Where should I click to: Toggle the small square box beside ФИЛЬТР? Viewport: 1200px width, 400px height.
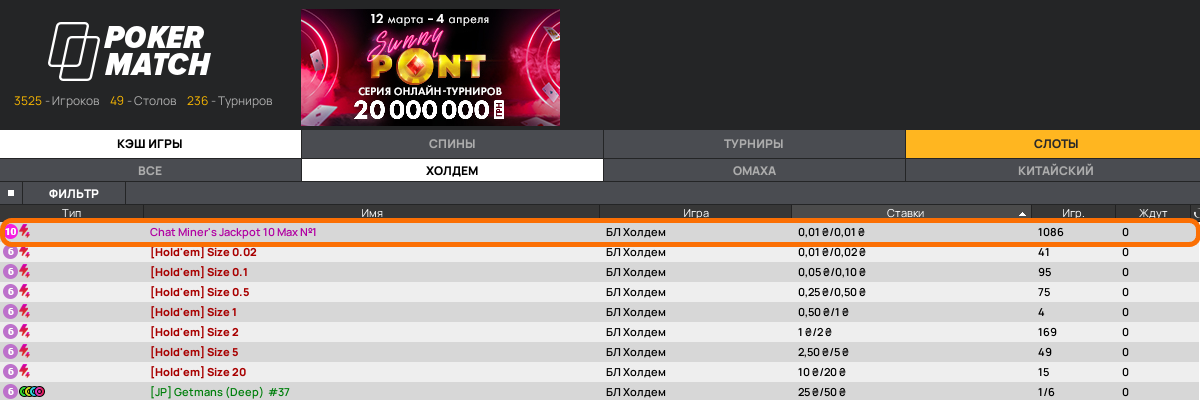11,193
